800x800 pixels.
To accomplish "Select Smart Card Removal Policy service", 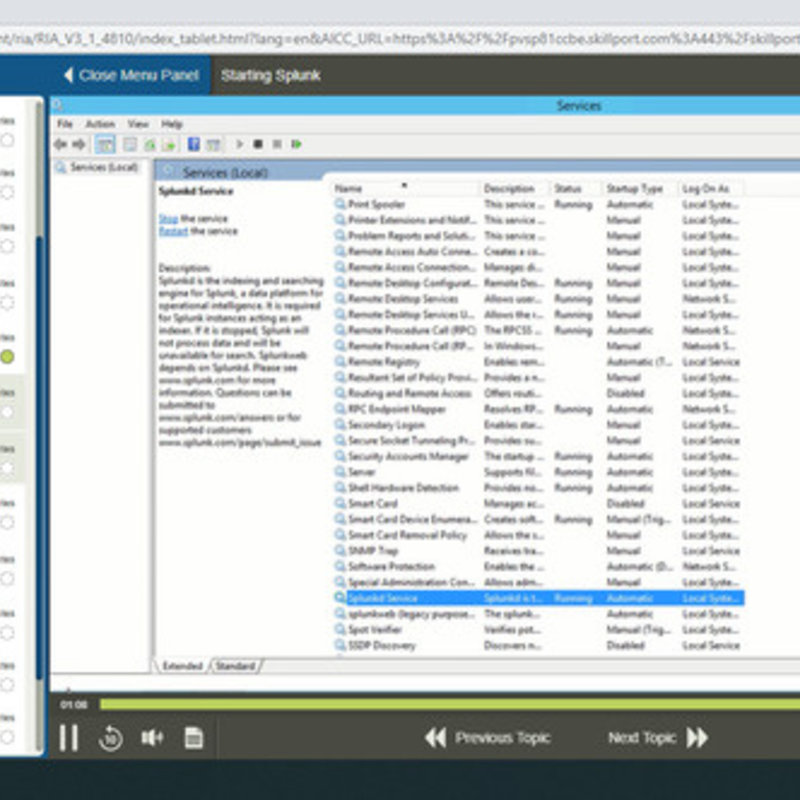I will (x=539, y=535).
